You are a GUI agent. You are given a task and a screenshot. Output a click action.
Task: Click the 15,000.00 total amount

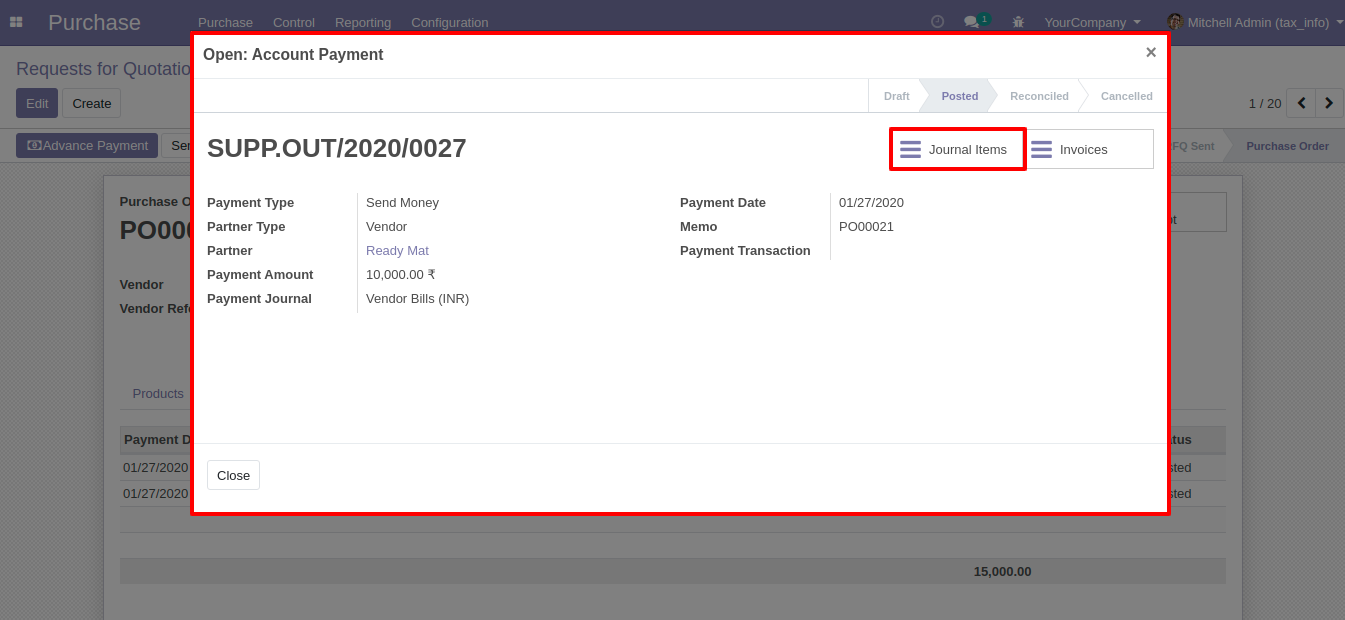coord(1002,572)
